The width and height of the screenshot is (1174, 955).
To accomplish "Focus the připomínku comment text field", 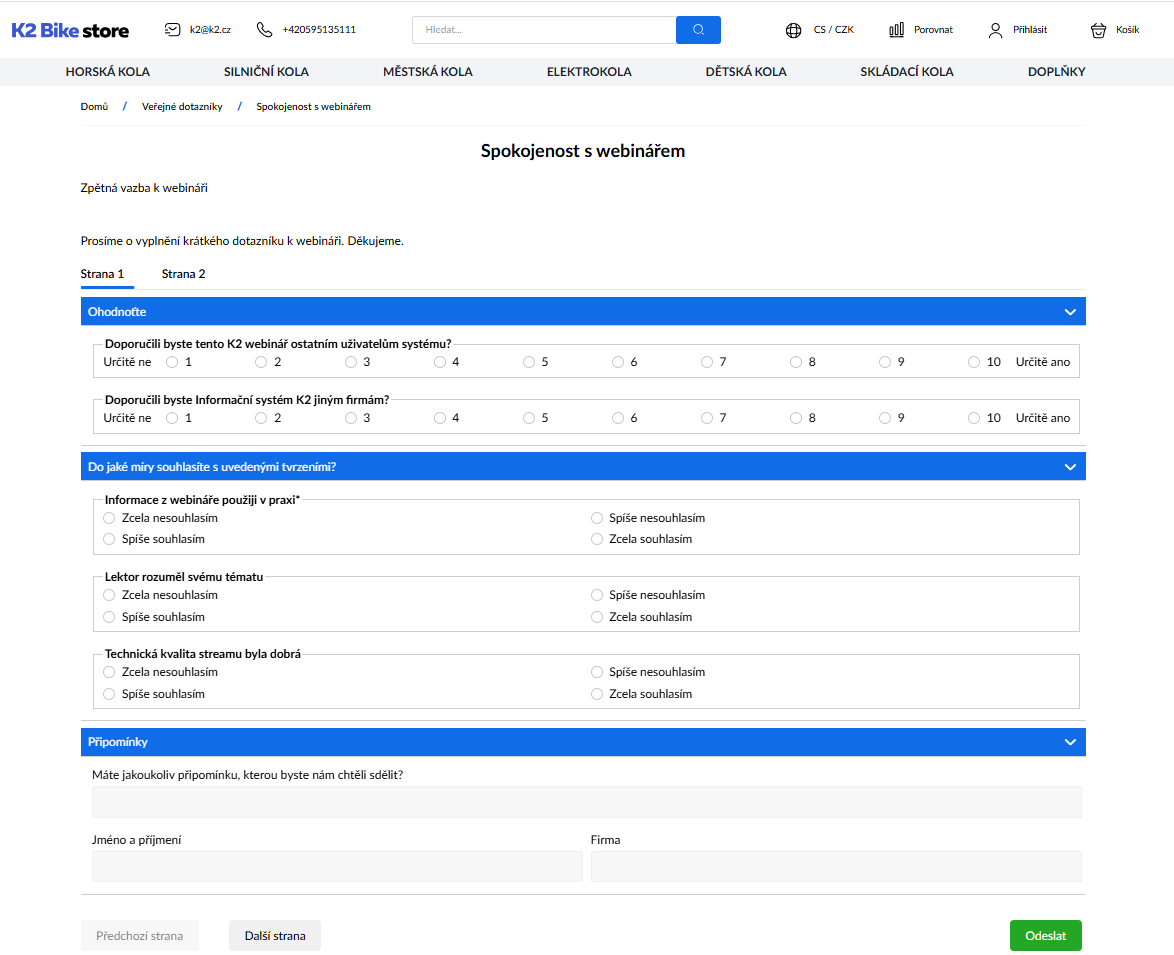I will tap(586, 802).
